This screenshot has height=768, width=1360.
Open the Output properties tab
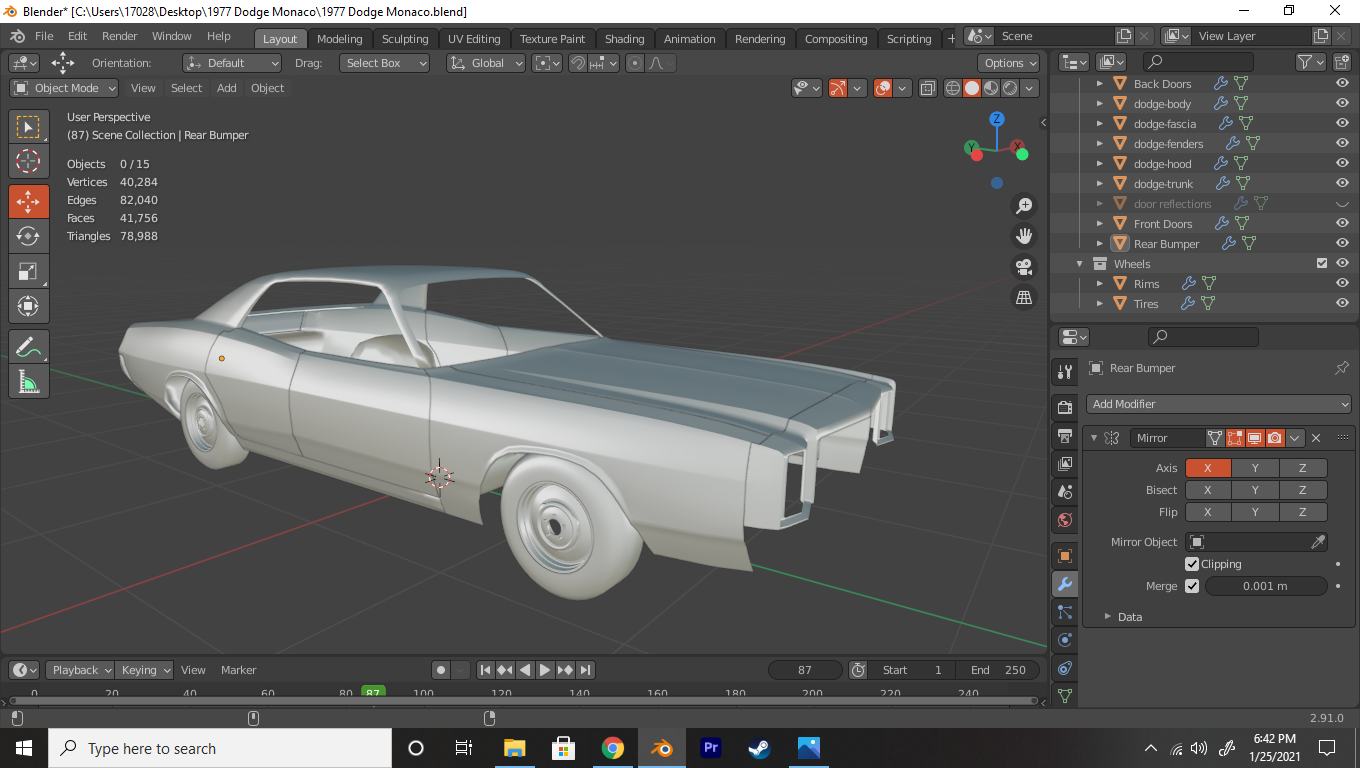coord(1065,436)
